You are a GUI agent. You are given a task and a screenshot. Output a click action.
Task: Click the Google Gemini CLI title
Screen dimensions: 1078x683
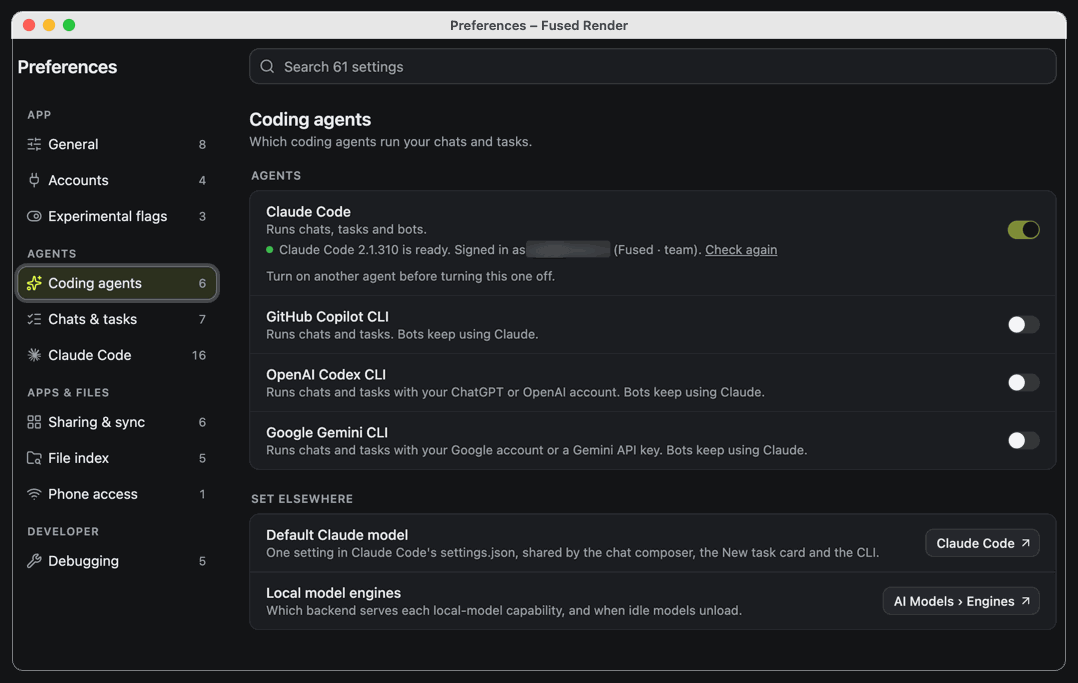(x=327, y=432)
